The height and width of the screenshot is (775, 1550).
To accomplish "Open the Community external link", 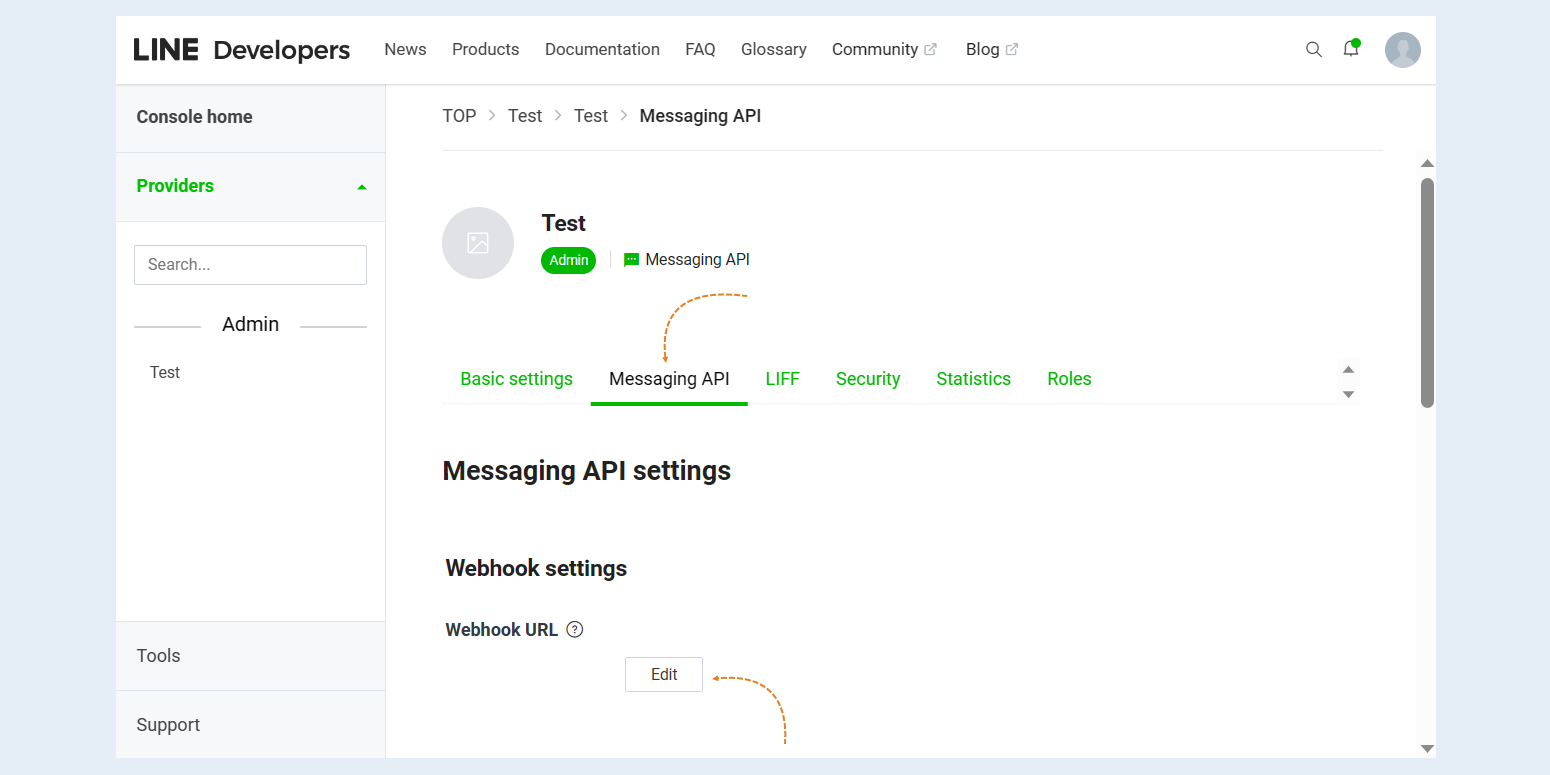I will 884,49.
